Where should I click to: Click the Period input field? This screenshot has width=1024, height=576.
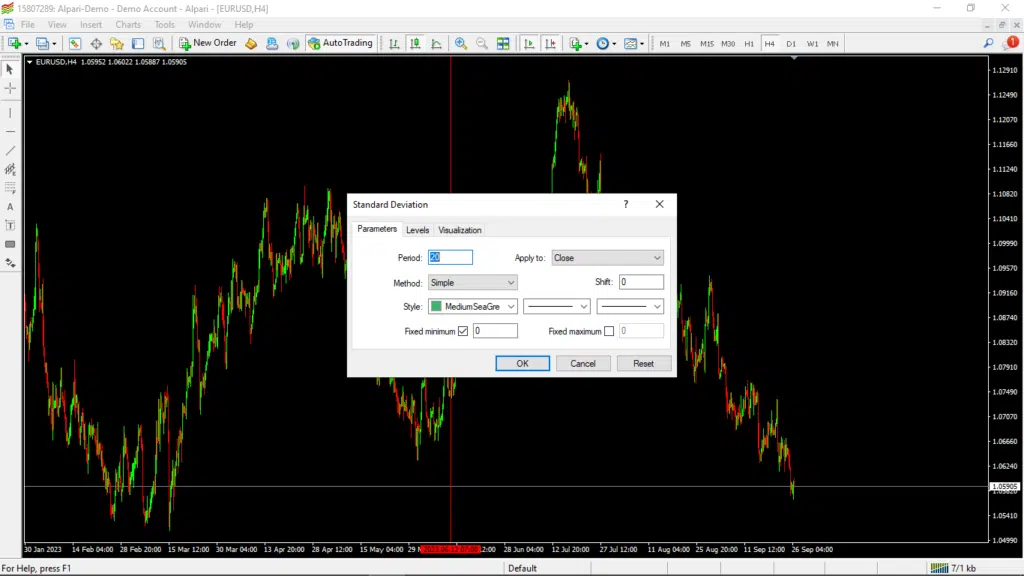pyautogui.click(x=450, y=257)
